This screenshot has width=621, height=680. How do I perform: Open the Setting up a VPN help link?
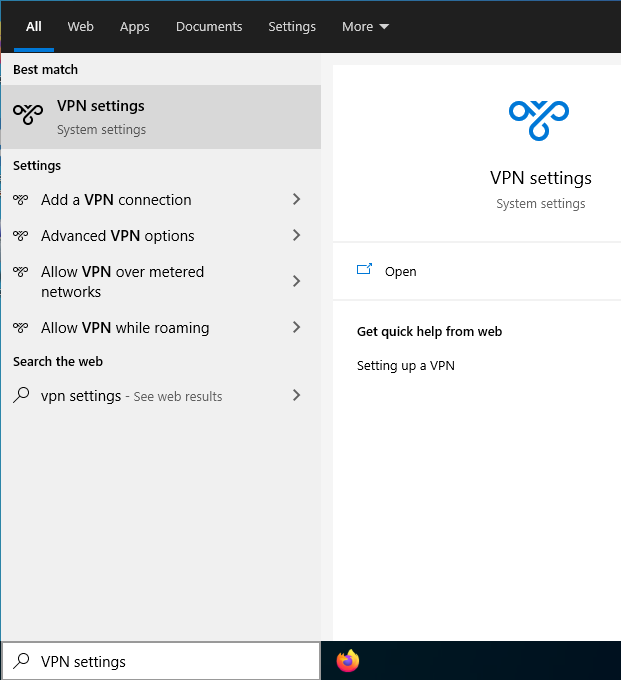tap(405, 366)
